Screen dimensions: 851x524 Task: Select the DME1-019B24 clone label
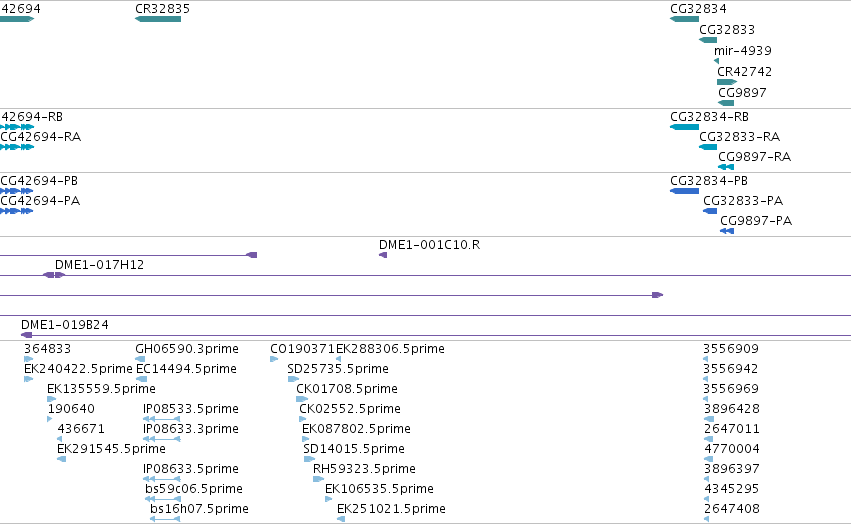65,325
